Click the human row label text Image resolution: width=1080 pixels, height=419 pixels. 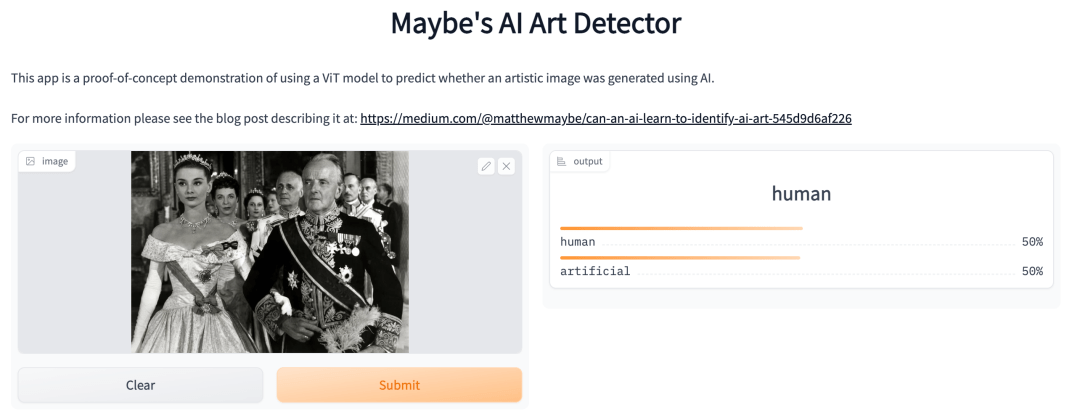[x=578, y=242]
